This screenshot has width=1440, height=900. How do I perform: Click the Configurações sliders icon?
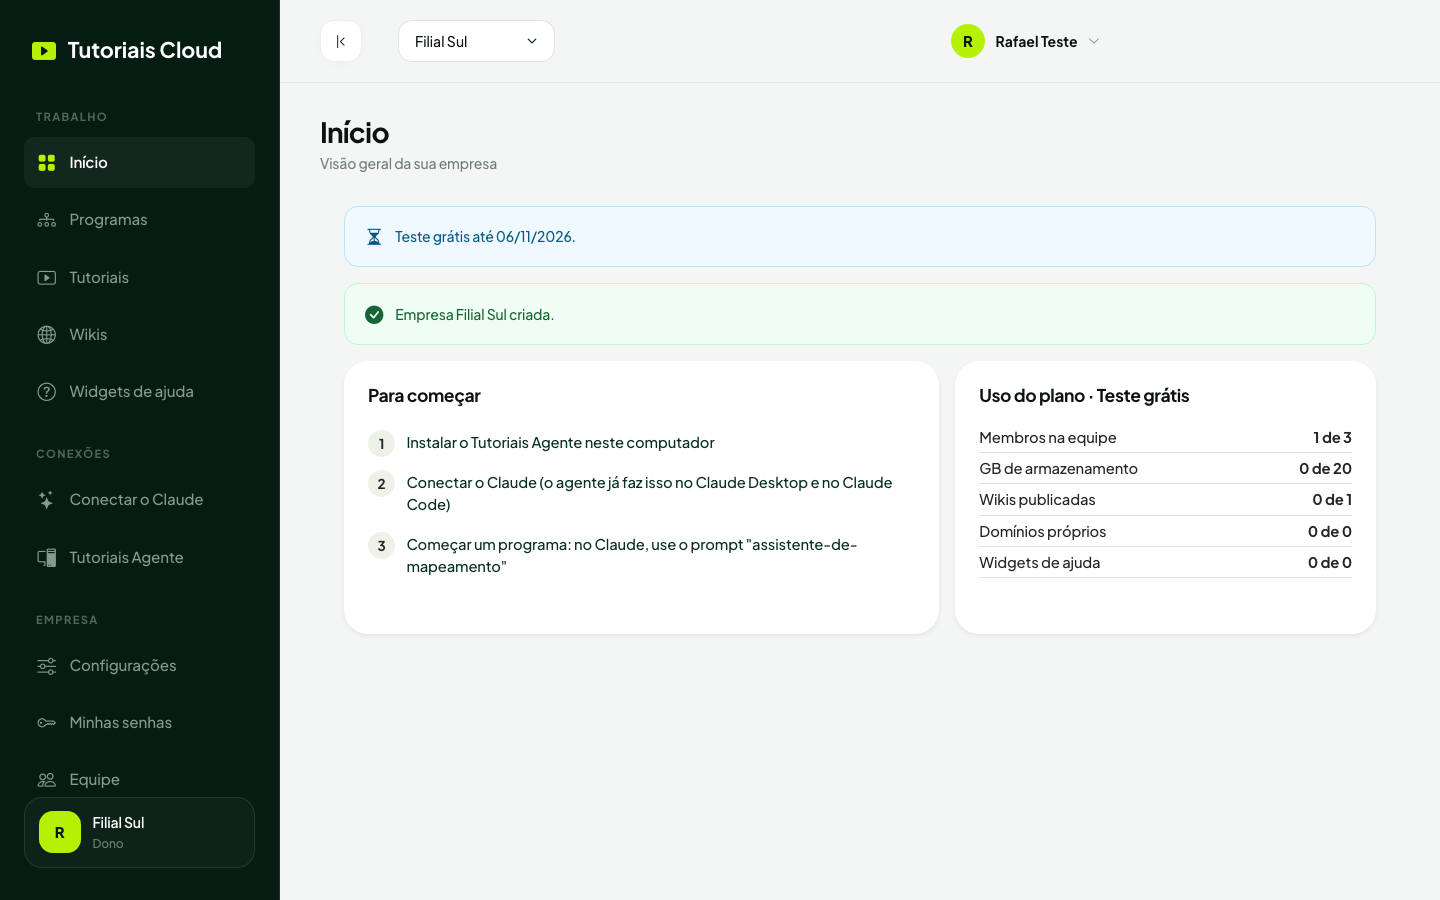click(47, 666)
